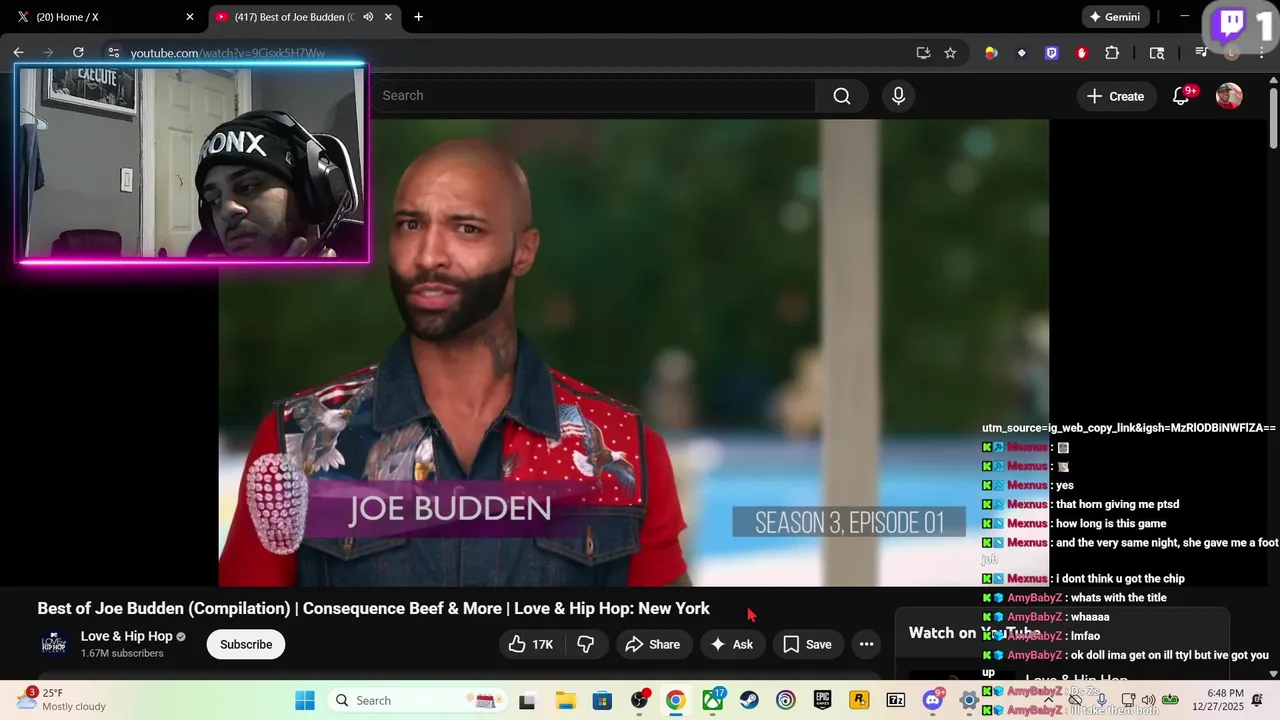Click the chat message 'whats with the title'
This screenshot has height=720, width=1280.
click(x=1118, y=598)
